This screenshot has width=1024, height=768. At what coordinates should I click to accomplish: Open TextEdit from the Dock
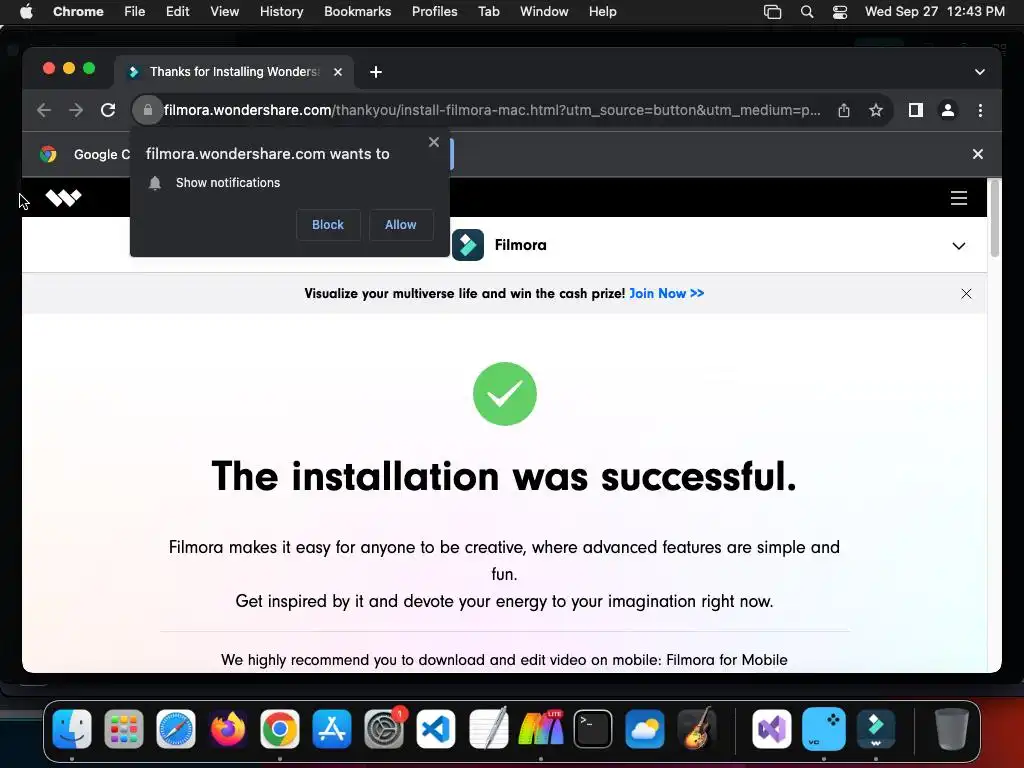point(488,727)
